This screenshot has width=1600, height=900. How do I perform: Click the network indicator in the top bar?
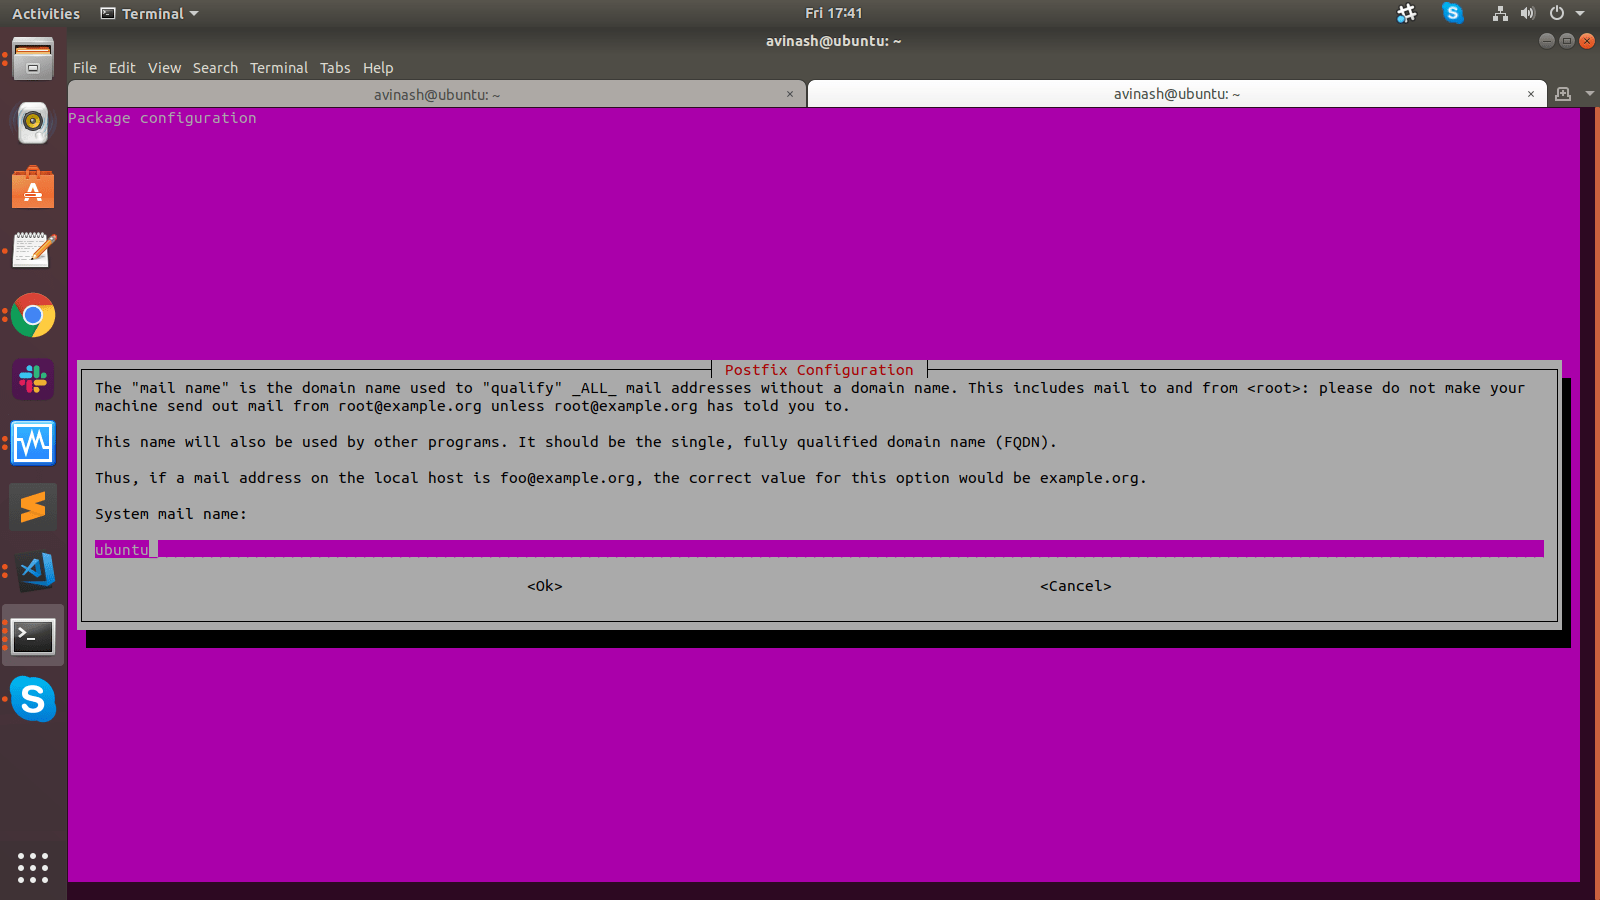[x=1499, y=13]
